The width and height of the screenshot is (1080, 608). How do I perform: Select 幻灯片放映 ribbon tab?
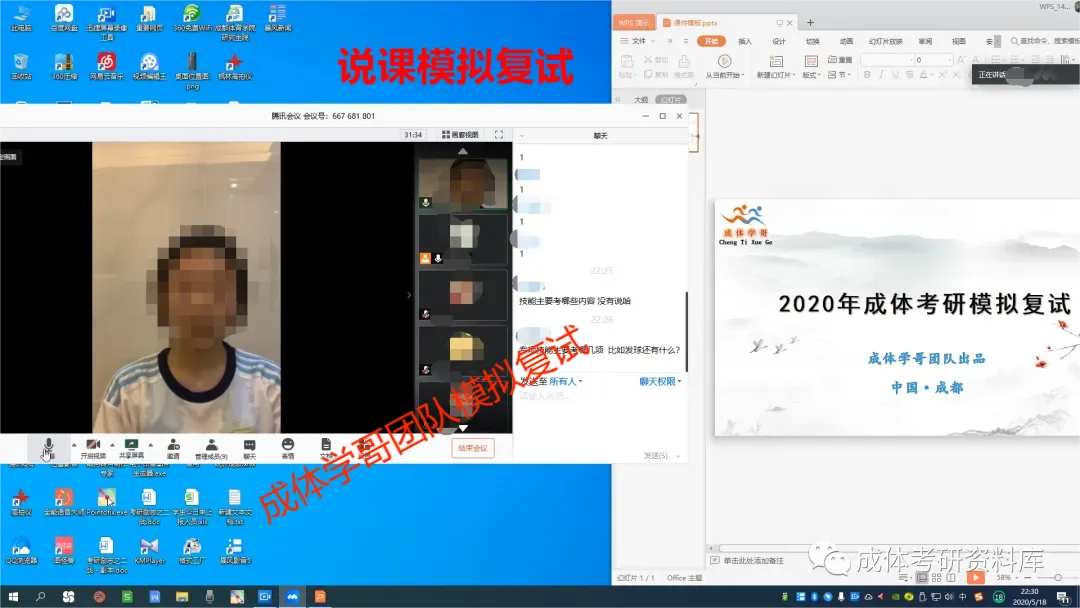click(886, 41)
